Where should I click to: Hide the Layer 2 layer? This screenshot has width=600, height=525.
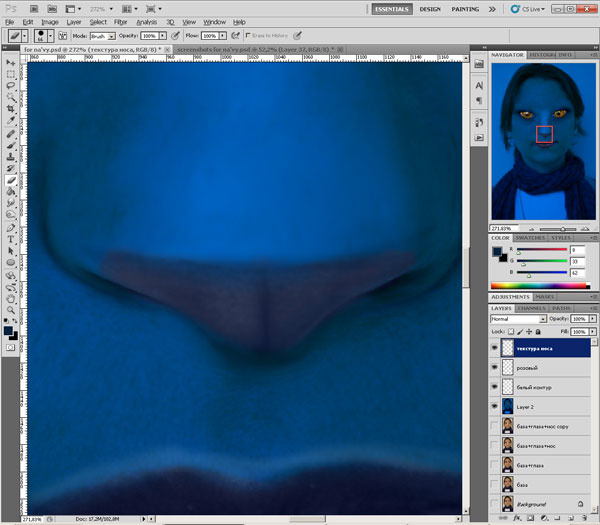click(x=496, y=407)
